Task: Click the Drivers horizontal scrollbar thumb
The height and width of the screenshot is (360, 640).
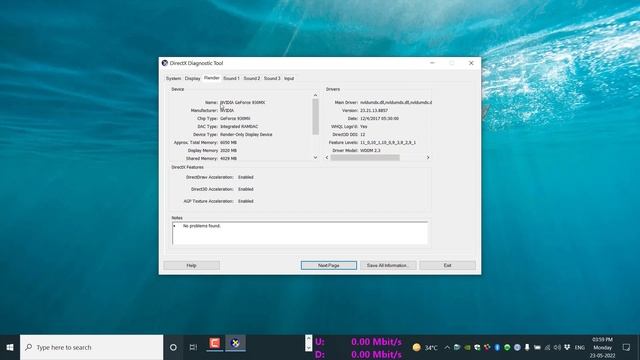Action: tap(365, 158)
